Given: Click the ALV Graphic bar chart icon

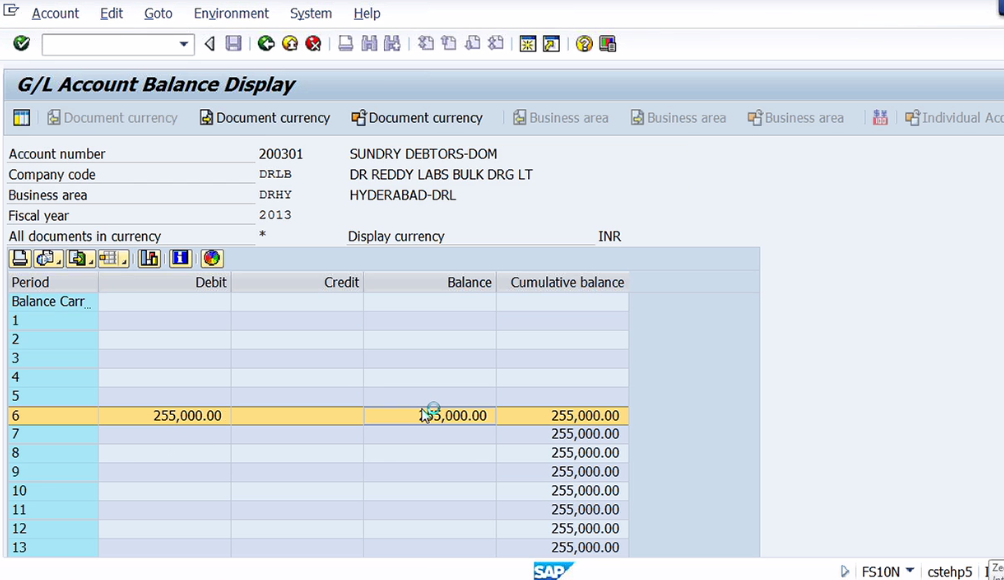Looking at the screenshot, I should point(149,258).
